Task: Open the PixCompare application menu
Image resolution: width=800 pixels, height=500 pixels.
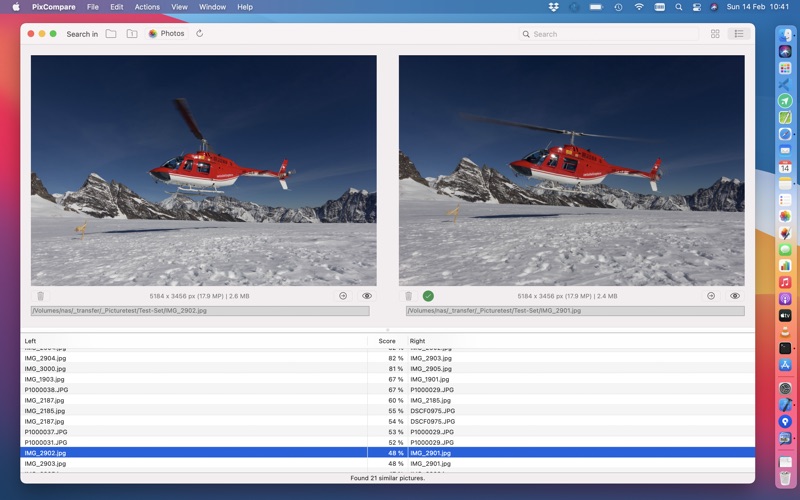Action: (54, 7)
